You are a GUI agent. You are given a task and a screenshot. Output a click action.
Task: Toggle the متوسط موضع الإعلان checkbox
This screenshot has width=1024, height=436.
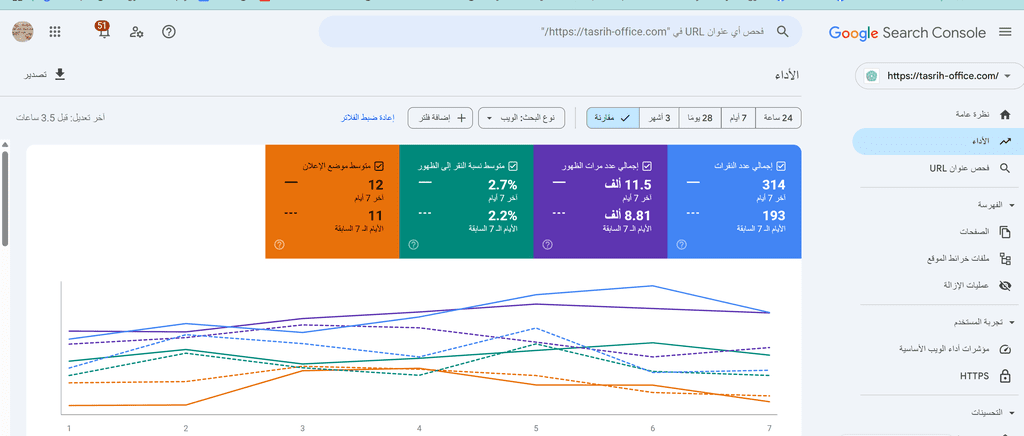tap(379, 166)
